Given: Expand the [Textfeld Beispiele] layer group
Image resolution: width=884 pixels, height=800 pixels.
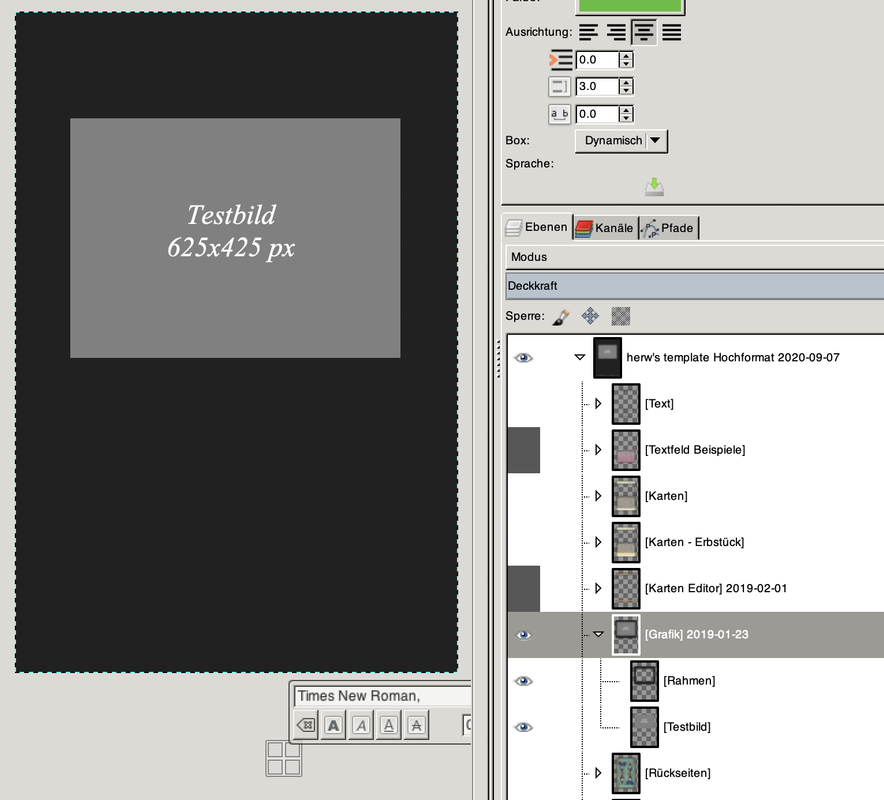Looking at the screenshot, I should pyautogui.click(x=598, y=450).
